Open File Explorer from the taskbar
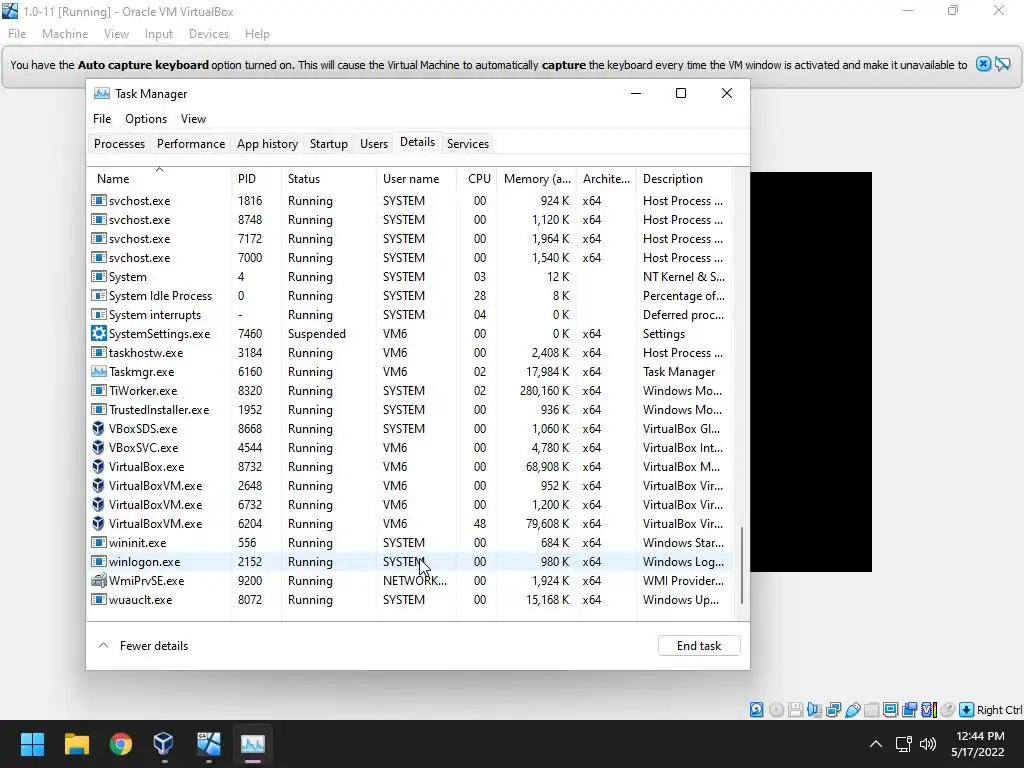 (76, 744)
